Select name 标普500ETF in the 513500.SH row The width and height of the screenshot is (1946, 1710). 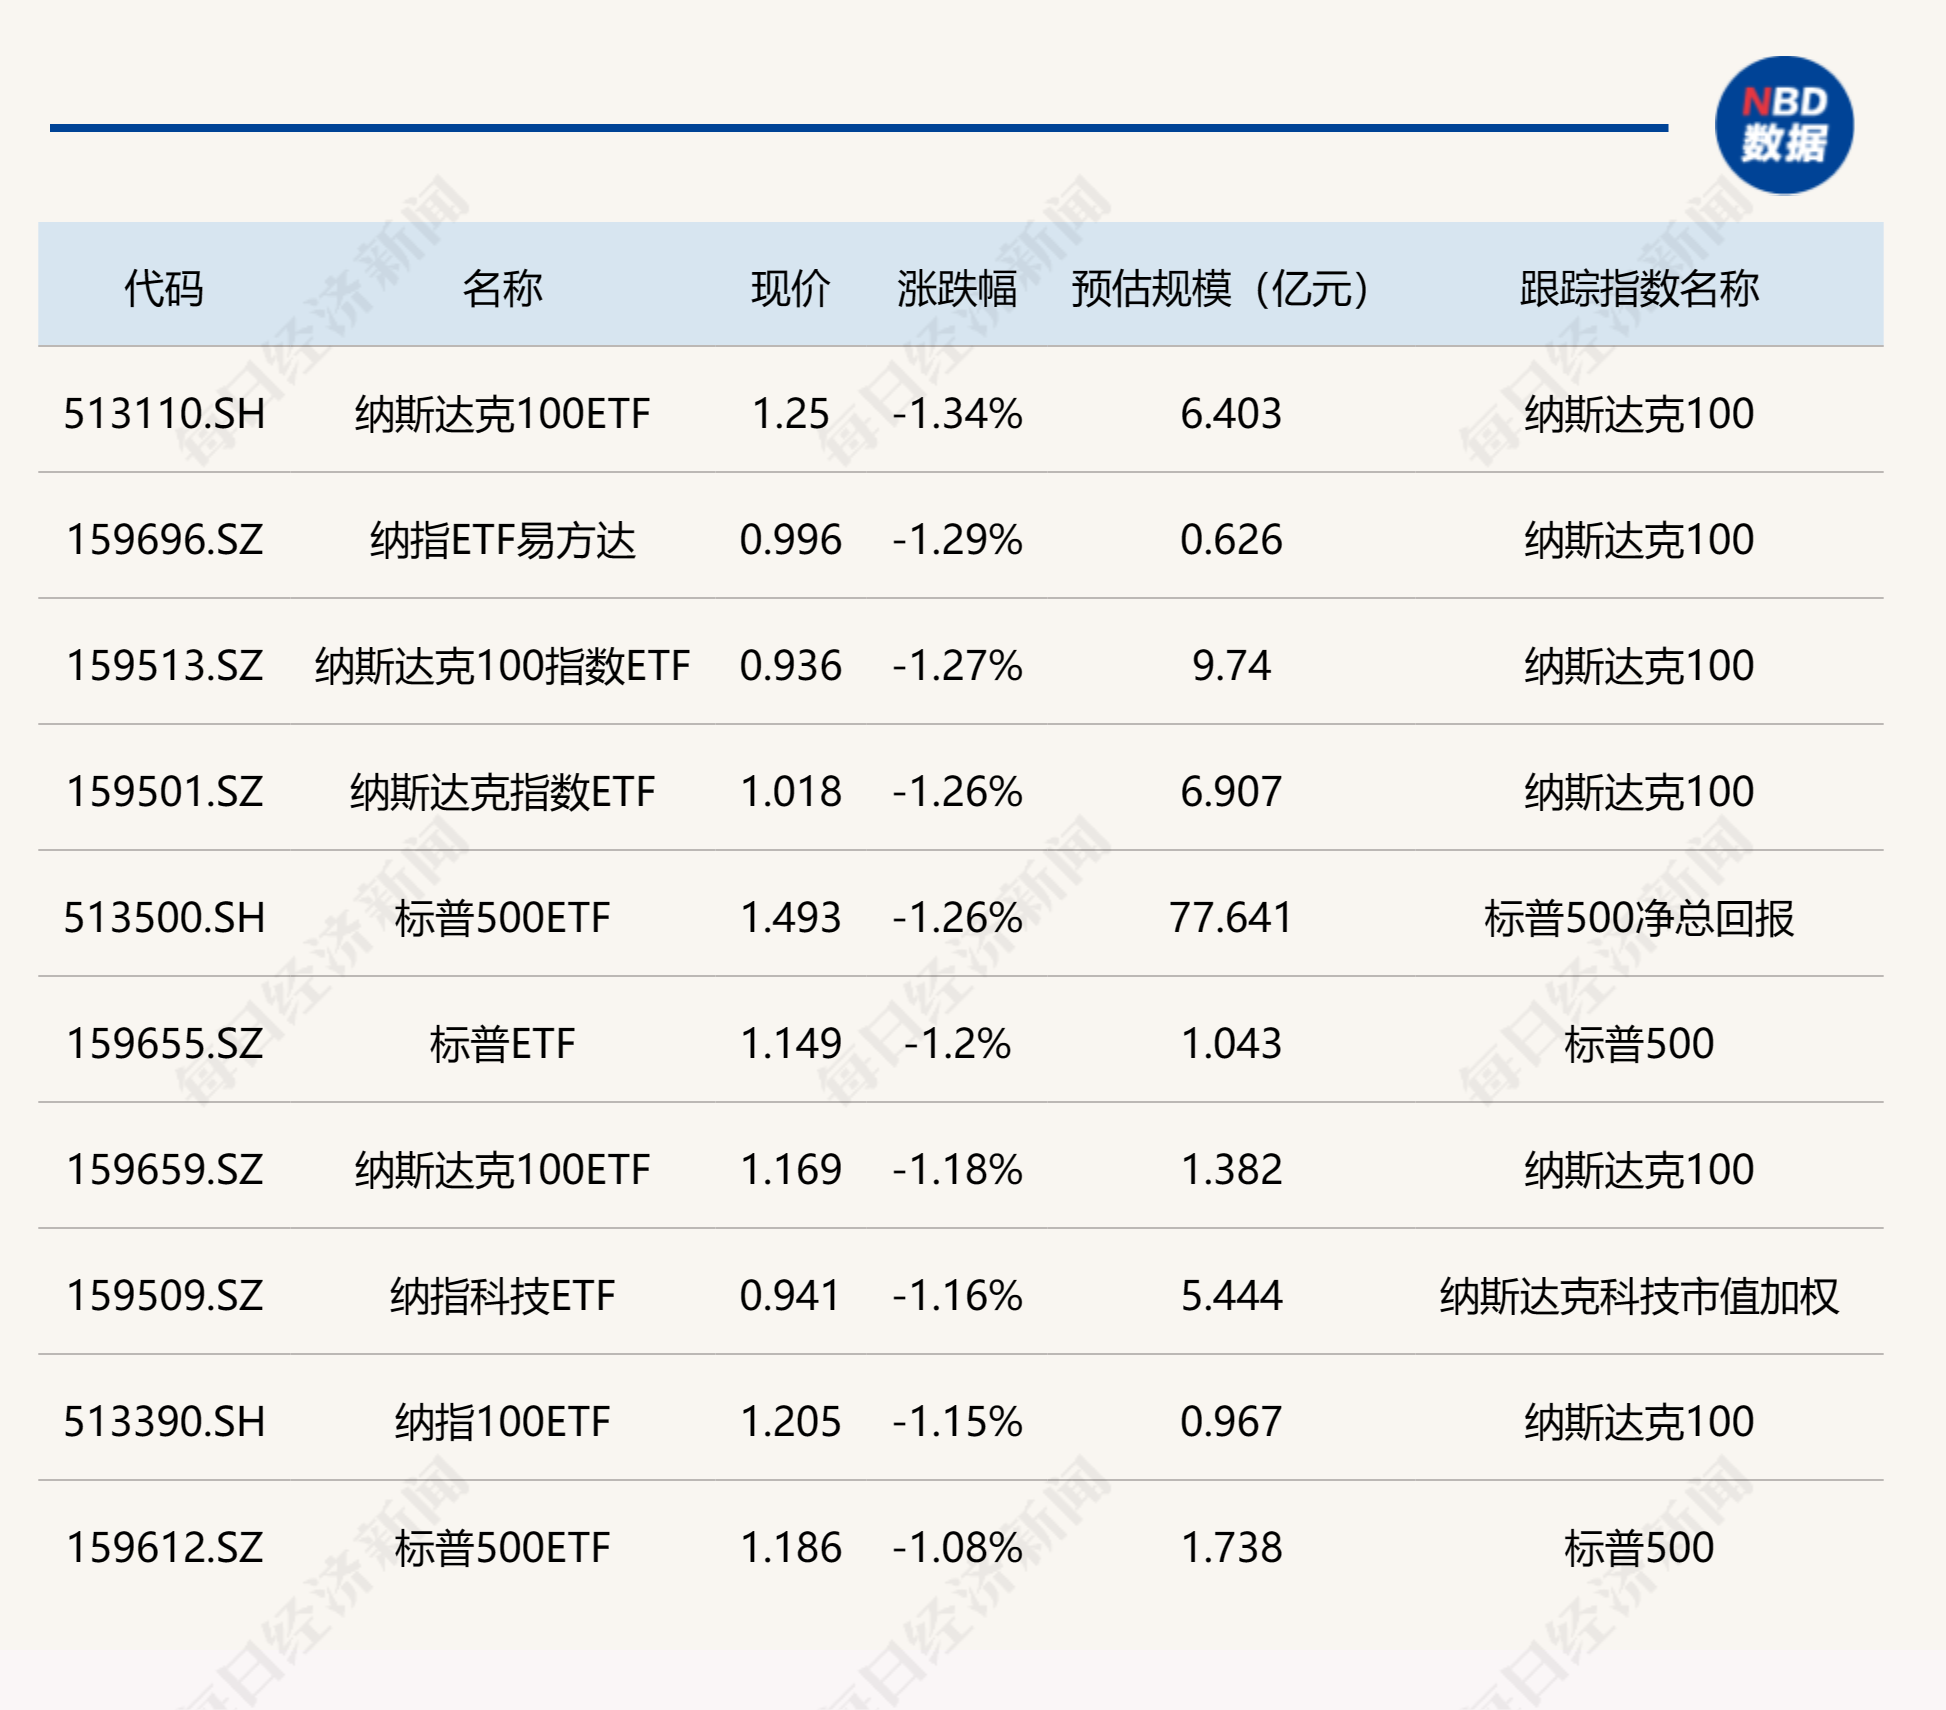click(x=502, y=918)
